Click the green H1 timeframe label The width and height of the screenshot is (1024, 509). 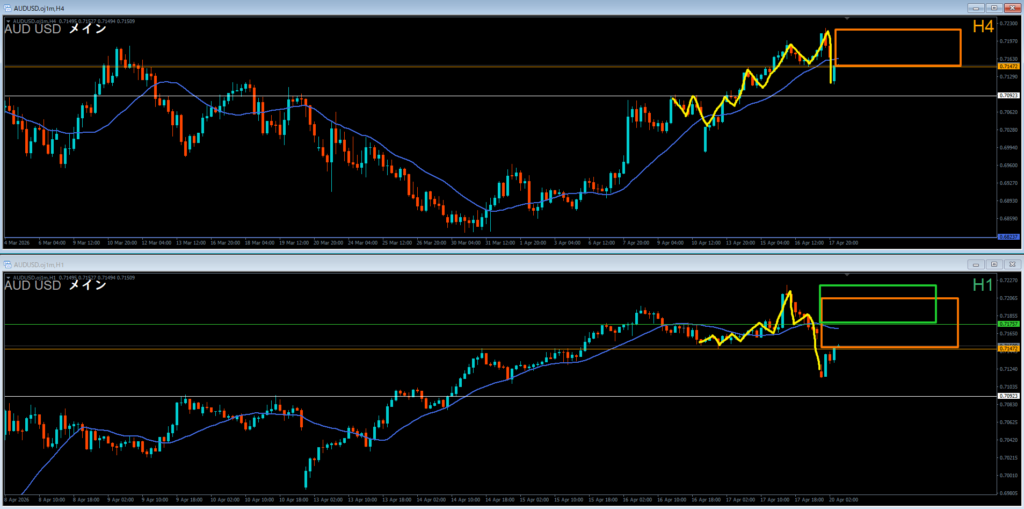point(984,286)
